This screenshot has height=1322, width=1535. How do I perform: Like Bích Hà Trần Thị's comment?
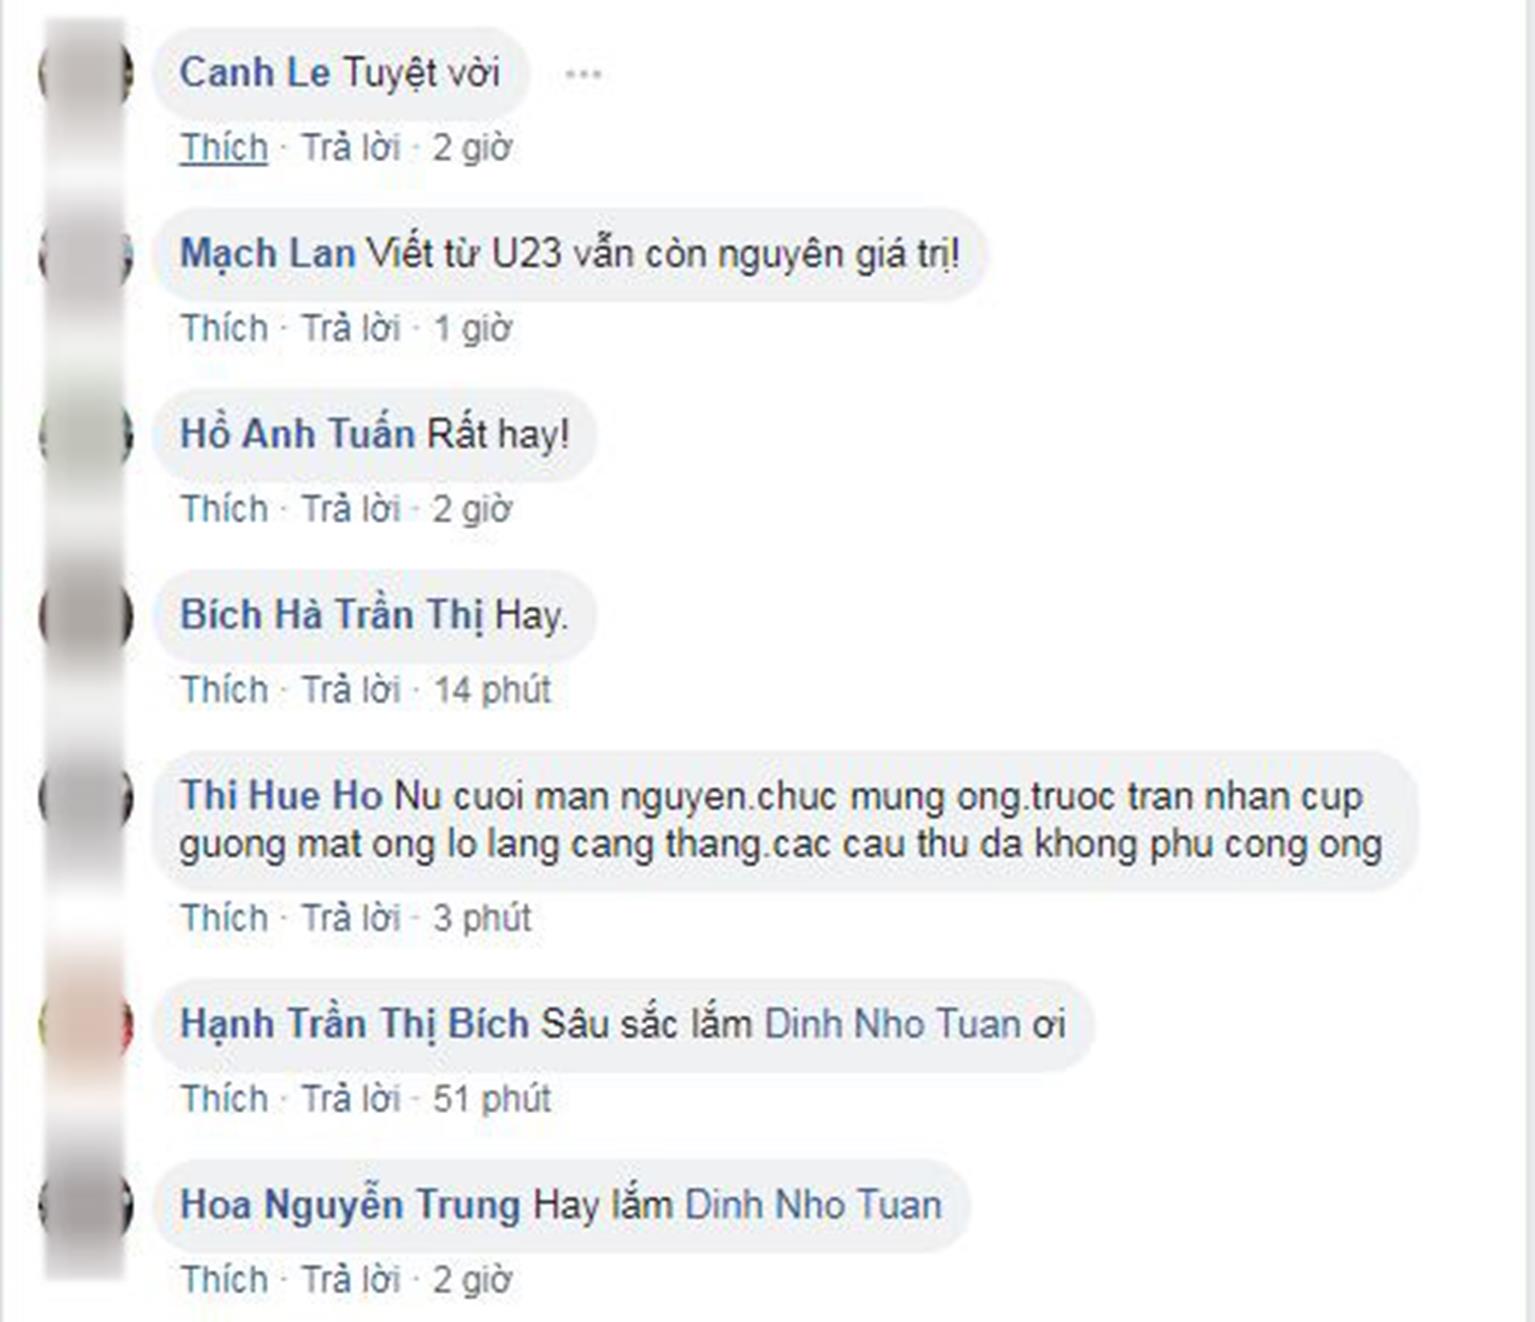coord(224,689)
